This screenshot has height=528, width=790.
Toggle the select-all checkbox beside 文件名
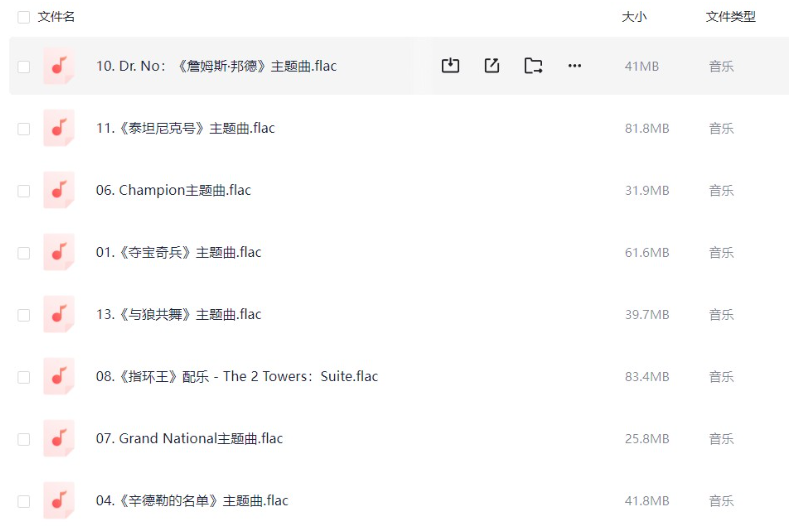[24, 17]
